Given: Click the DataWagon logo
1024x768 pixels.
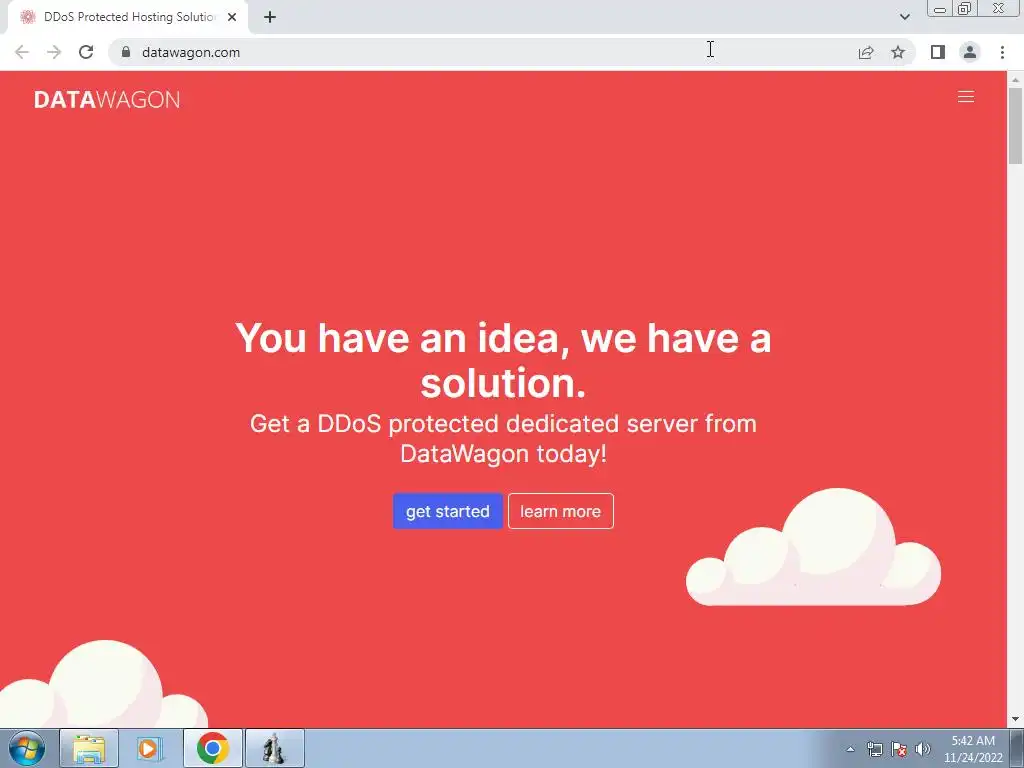Looking at the screenshot, I should 107,99.
